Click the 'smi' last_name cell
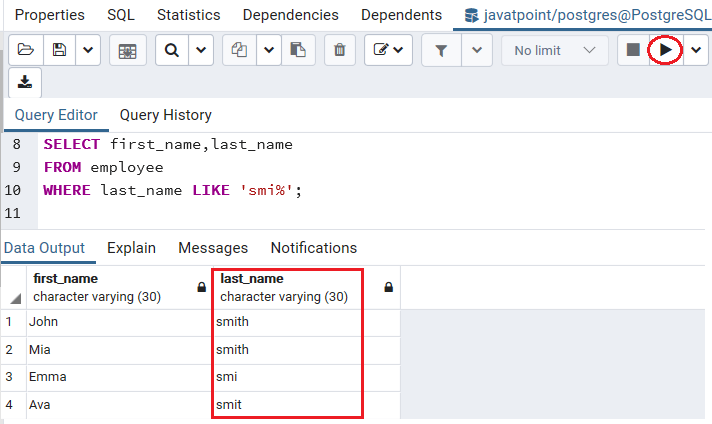Image resolution: width=712 pixels, height=424 pixels. tap(306, 377)
